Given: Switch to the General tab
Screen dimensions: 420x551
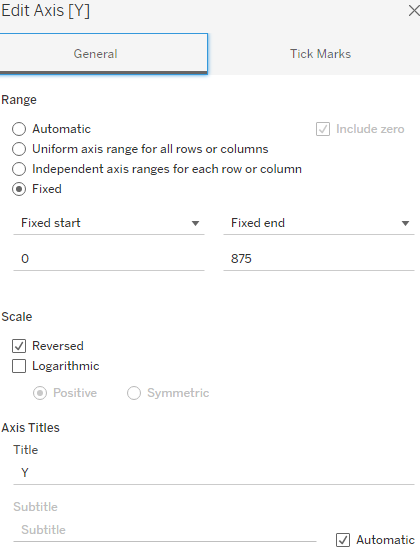Looking at the screenshot, I should (103, 54).
